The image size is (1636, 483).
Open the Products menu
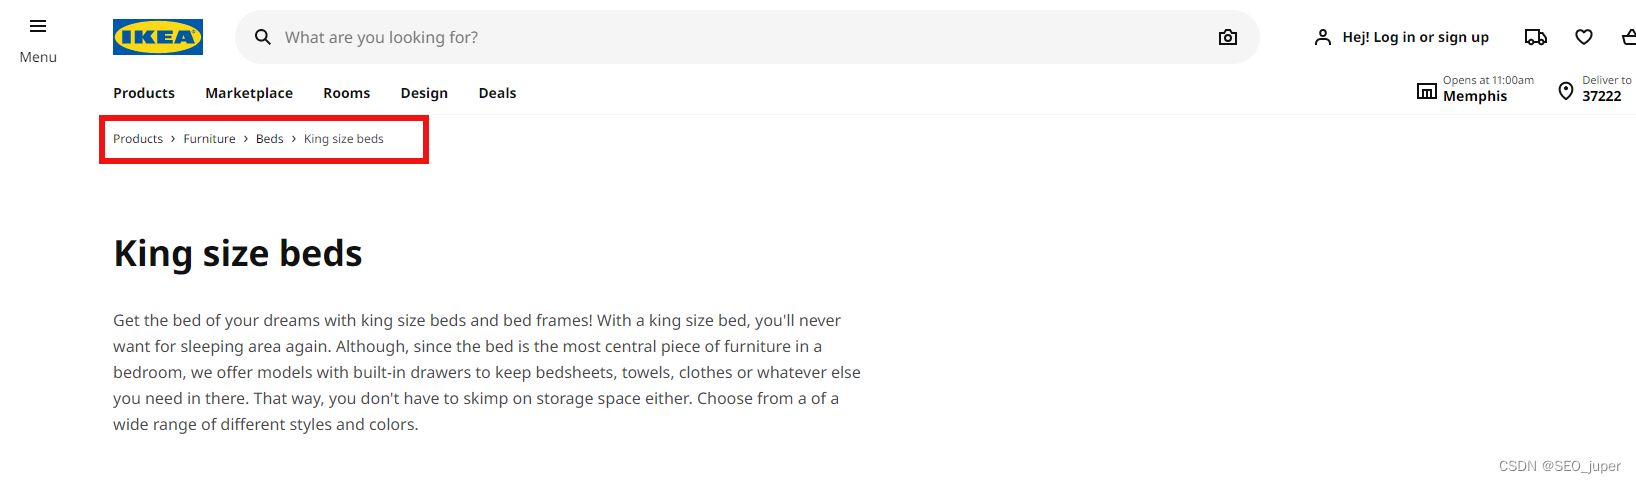pyautogui.click(x=144, y=93)
